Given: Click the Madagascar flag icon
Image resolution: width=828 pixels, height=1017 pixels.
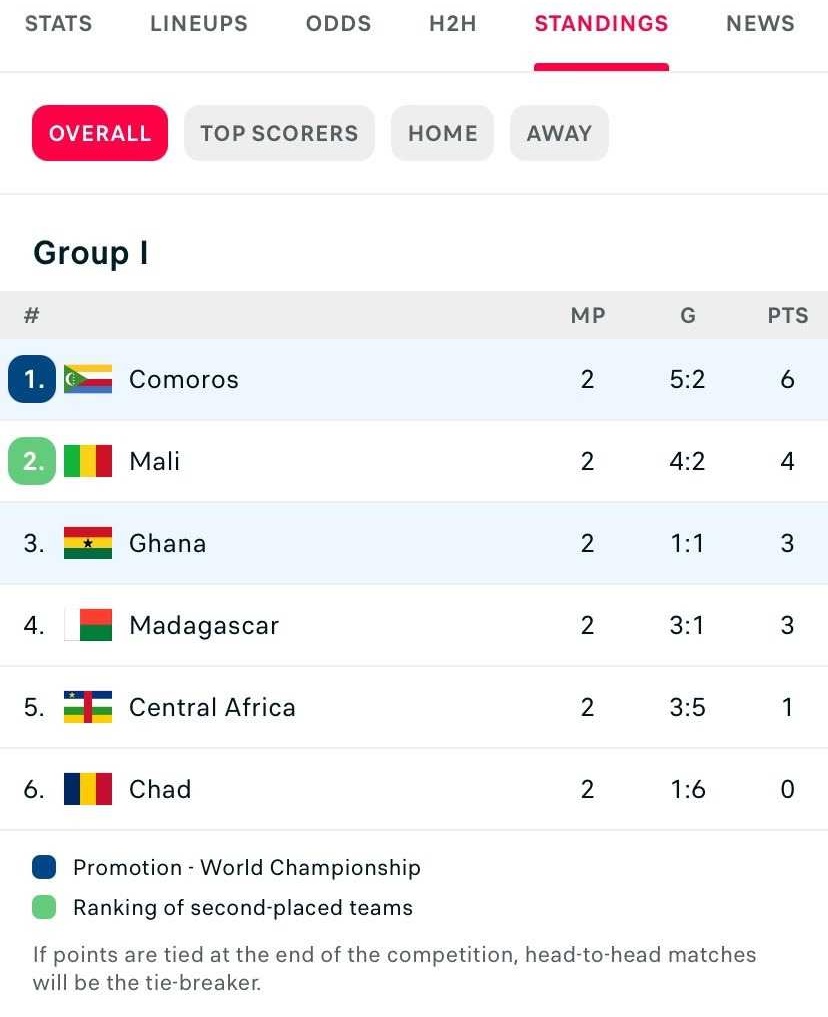Looking at the screenshot, I should [x=88, y=625].
